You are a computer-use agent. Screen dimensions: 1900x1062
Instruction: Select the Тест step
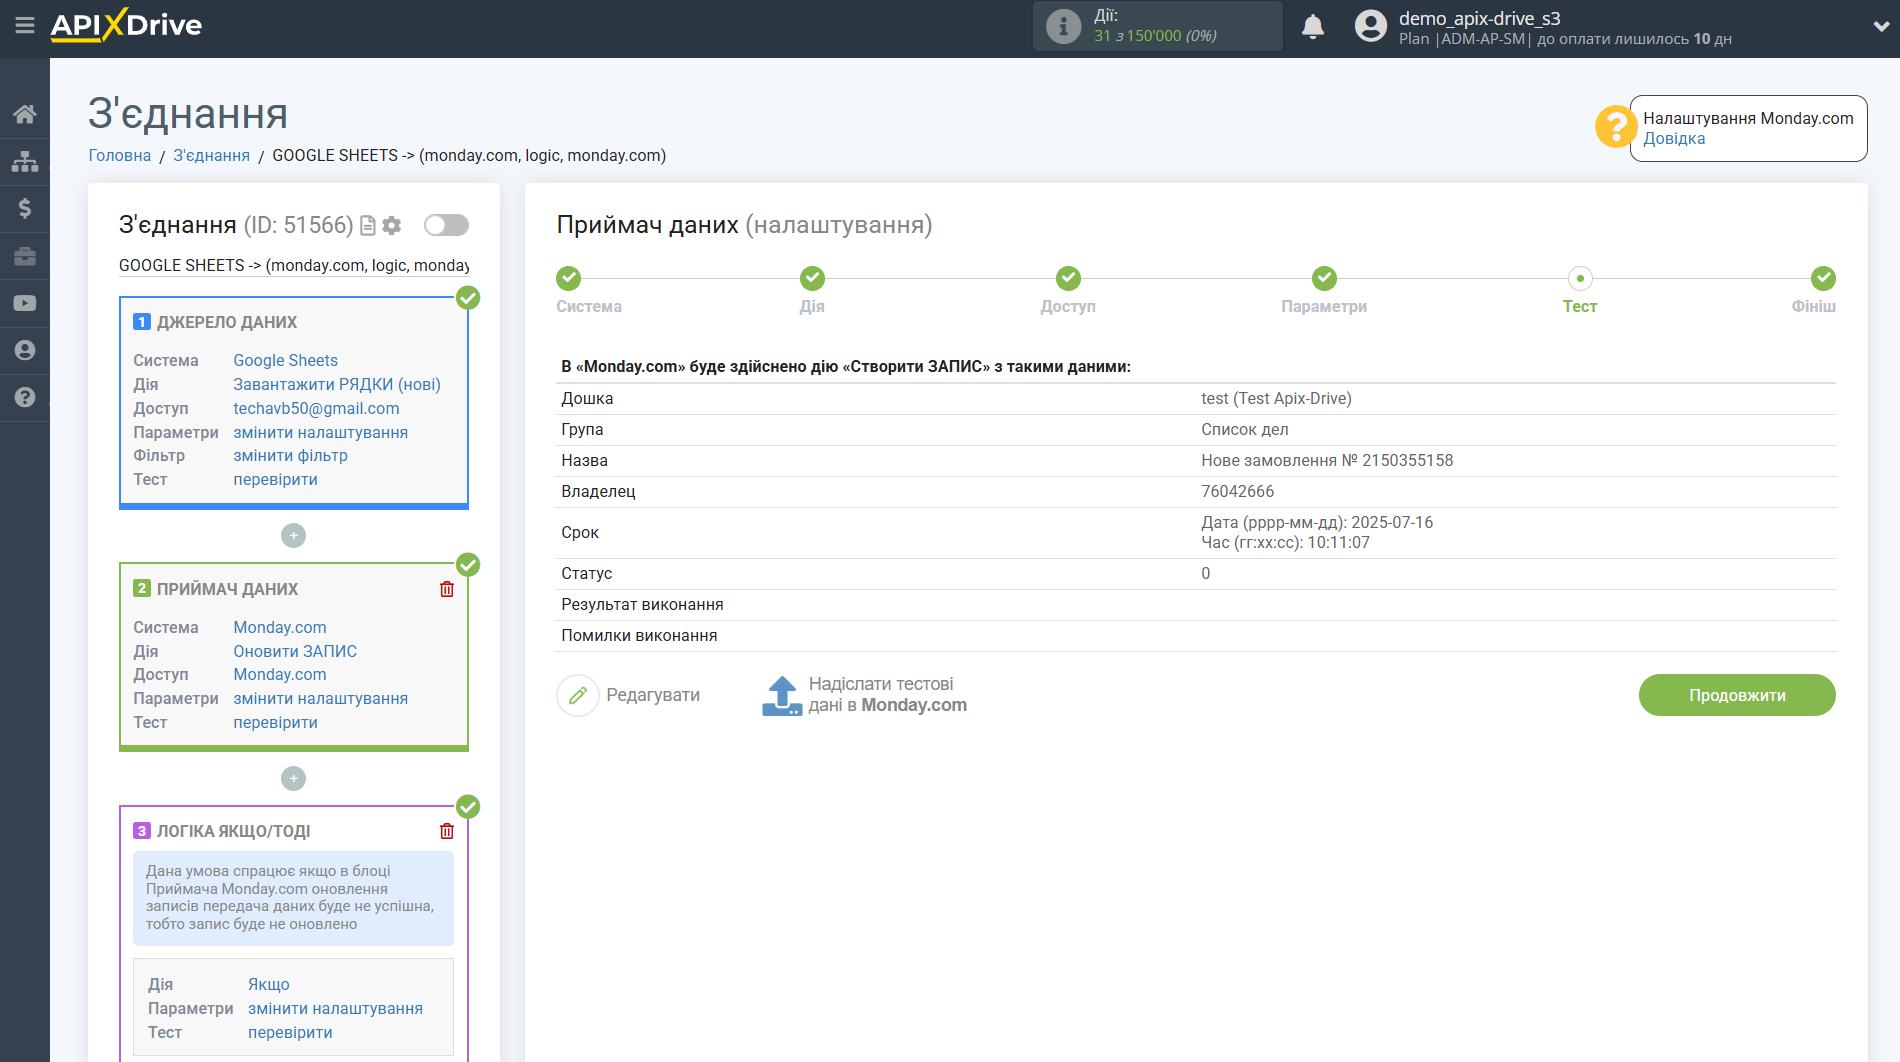coord(1580,278)
